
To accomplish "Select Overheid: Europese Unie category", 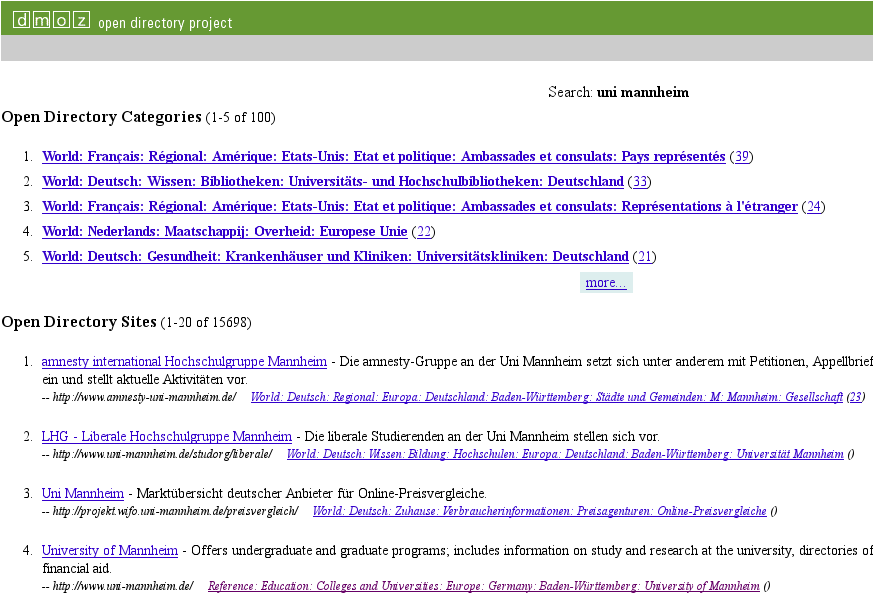I will click(224, 232).
